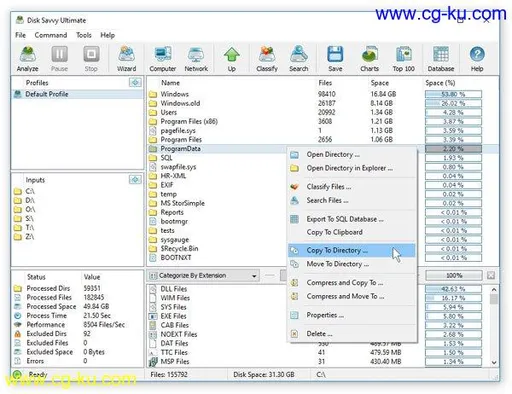Select the Program Files (x86) row
Image resolution: width=512 pixels, height=394 pixels.
323,121
